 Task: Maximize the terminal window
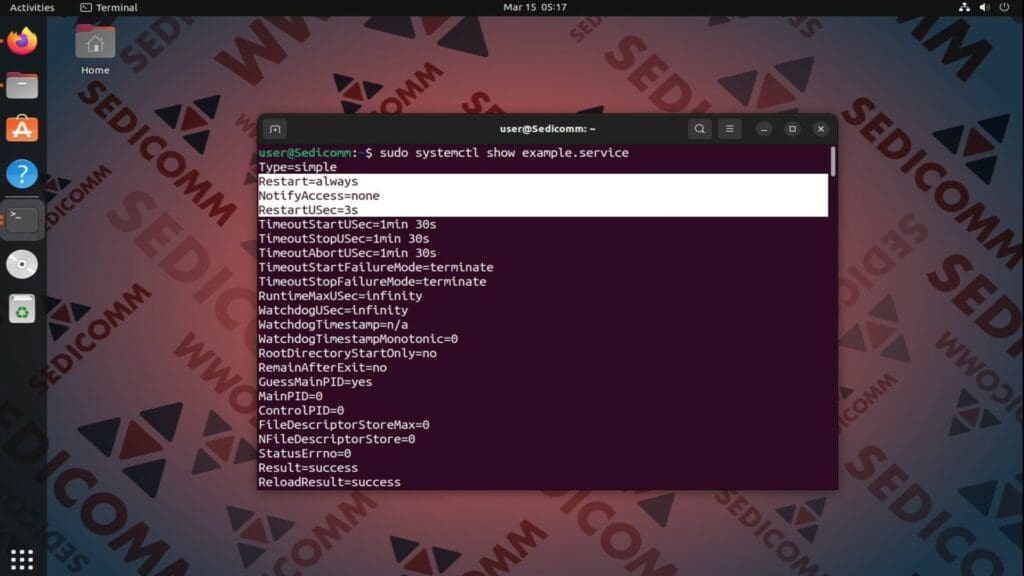coord(792,129)
